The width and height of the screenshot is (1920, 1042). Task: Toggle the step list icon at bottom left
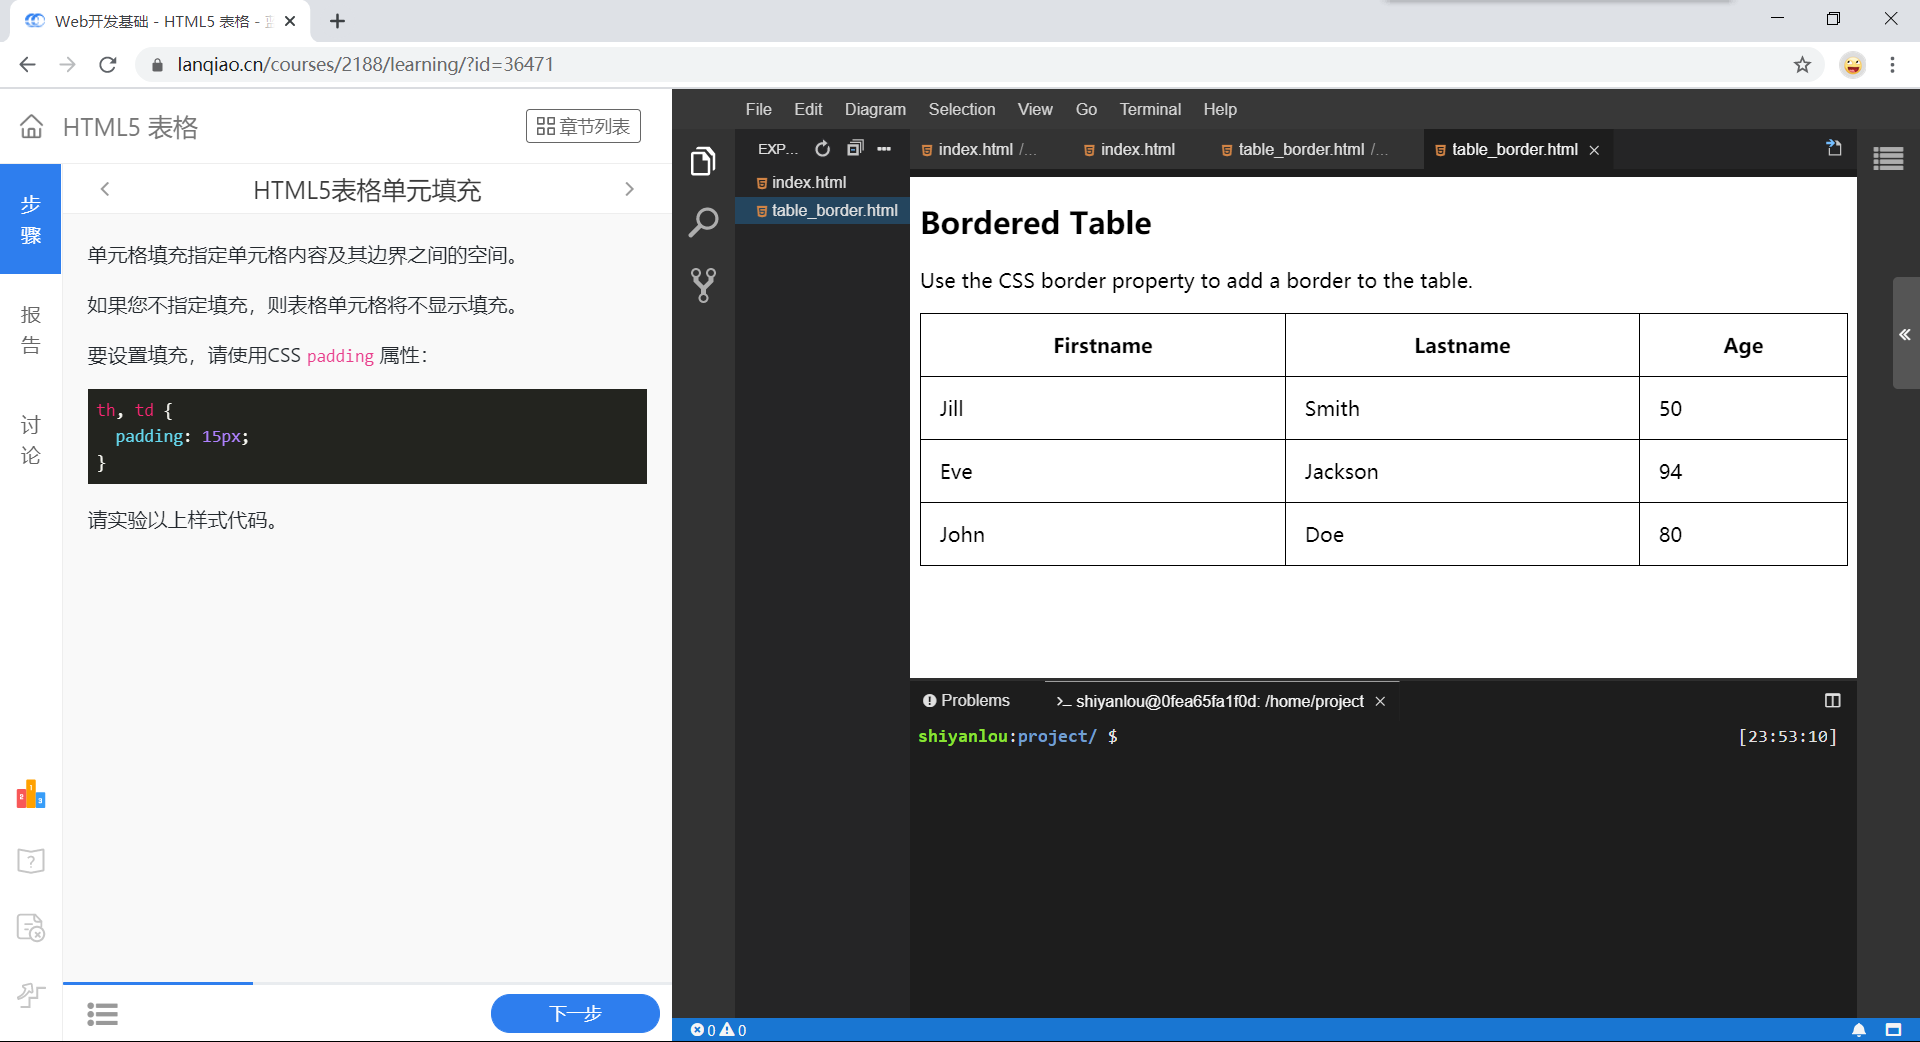tap(102, 1014)
